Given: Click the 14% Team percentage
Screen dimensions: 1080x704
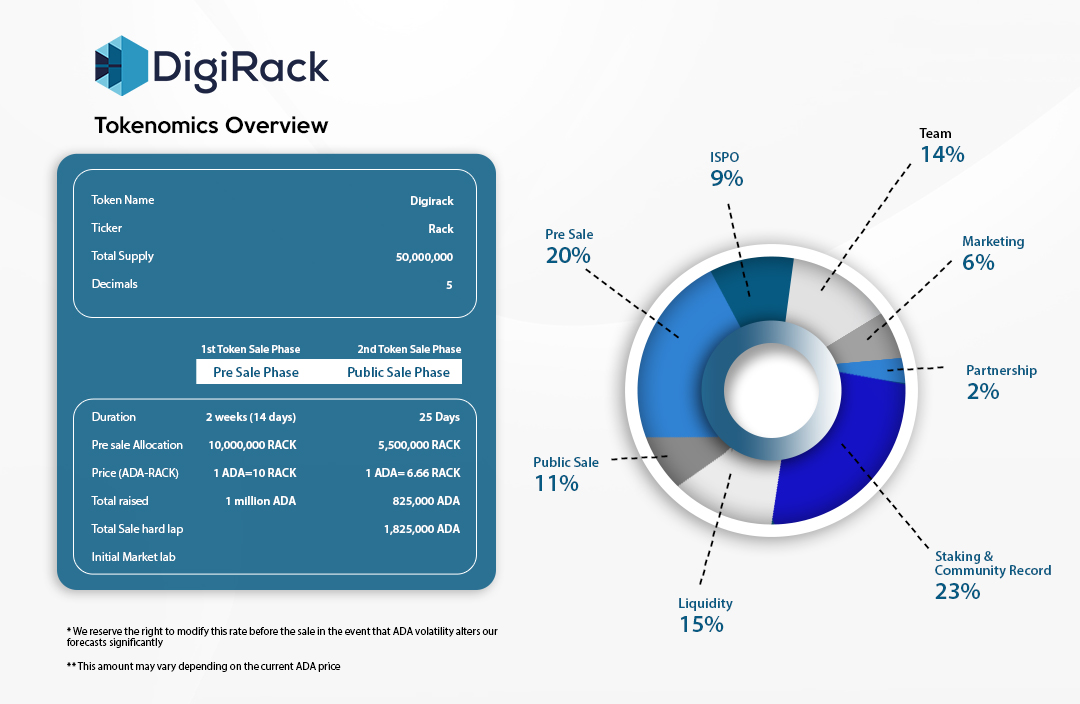Looking at the screenshot, I should tap(943, 154).
